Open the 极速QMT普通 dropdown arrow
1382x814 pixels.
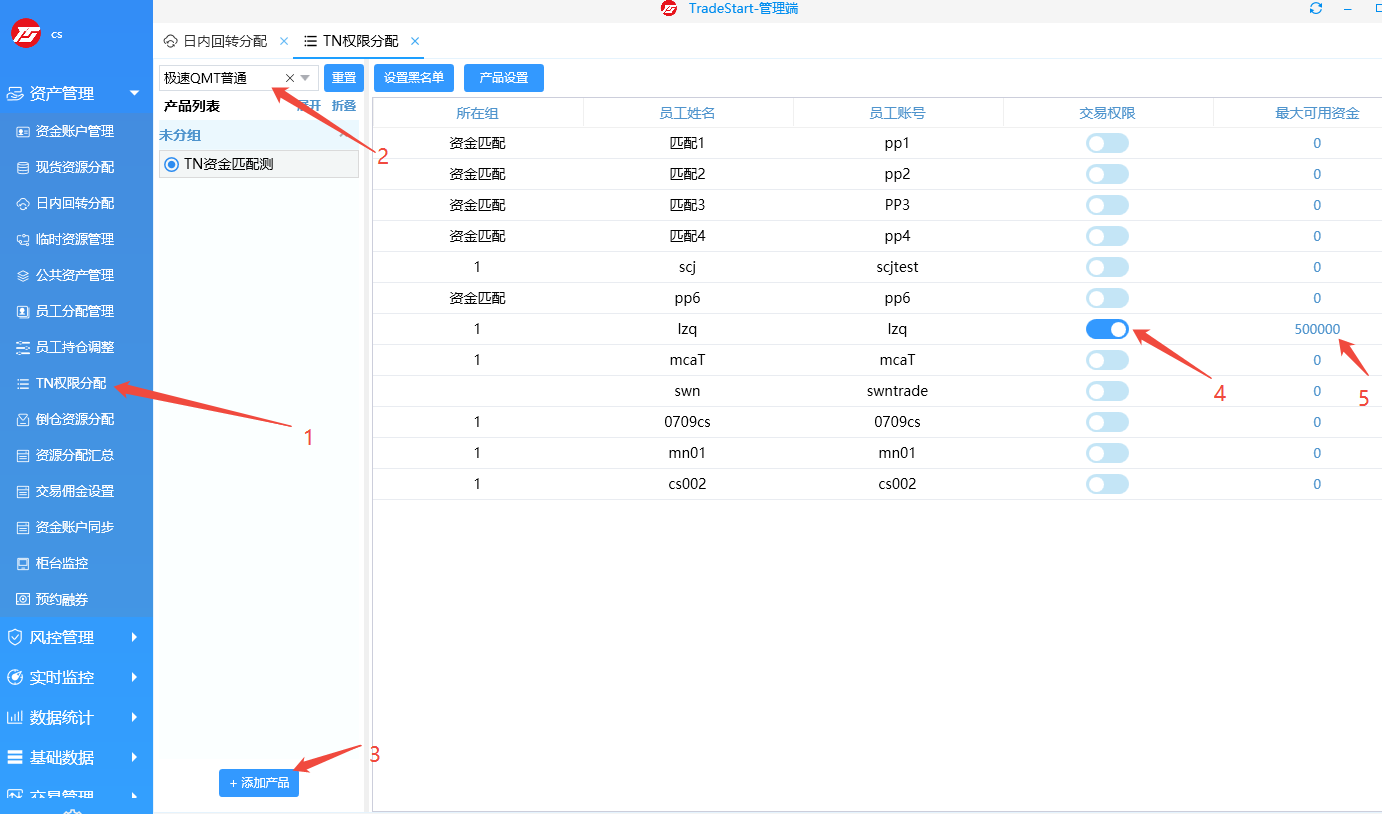tap(306, 78)
